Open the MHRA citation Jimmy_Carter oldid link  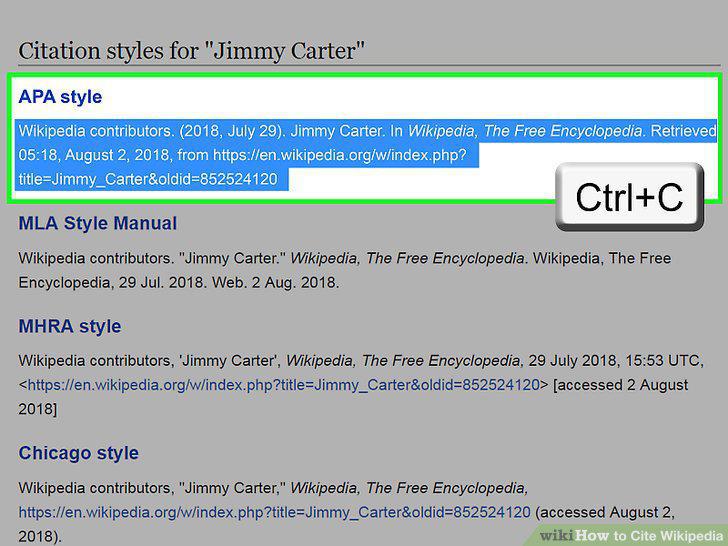click(283, 385)
